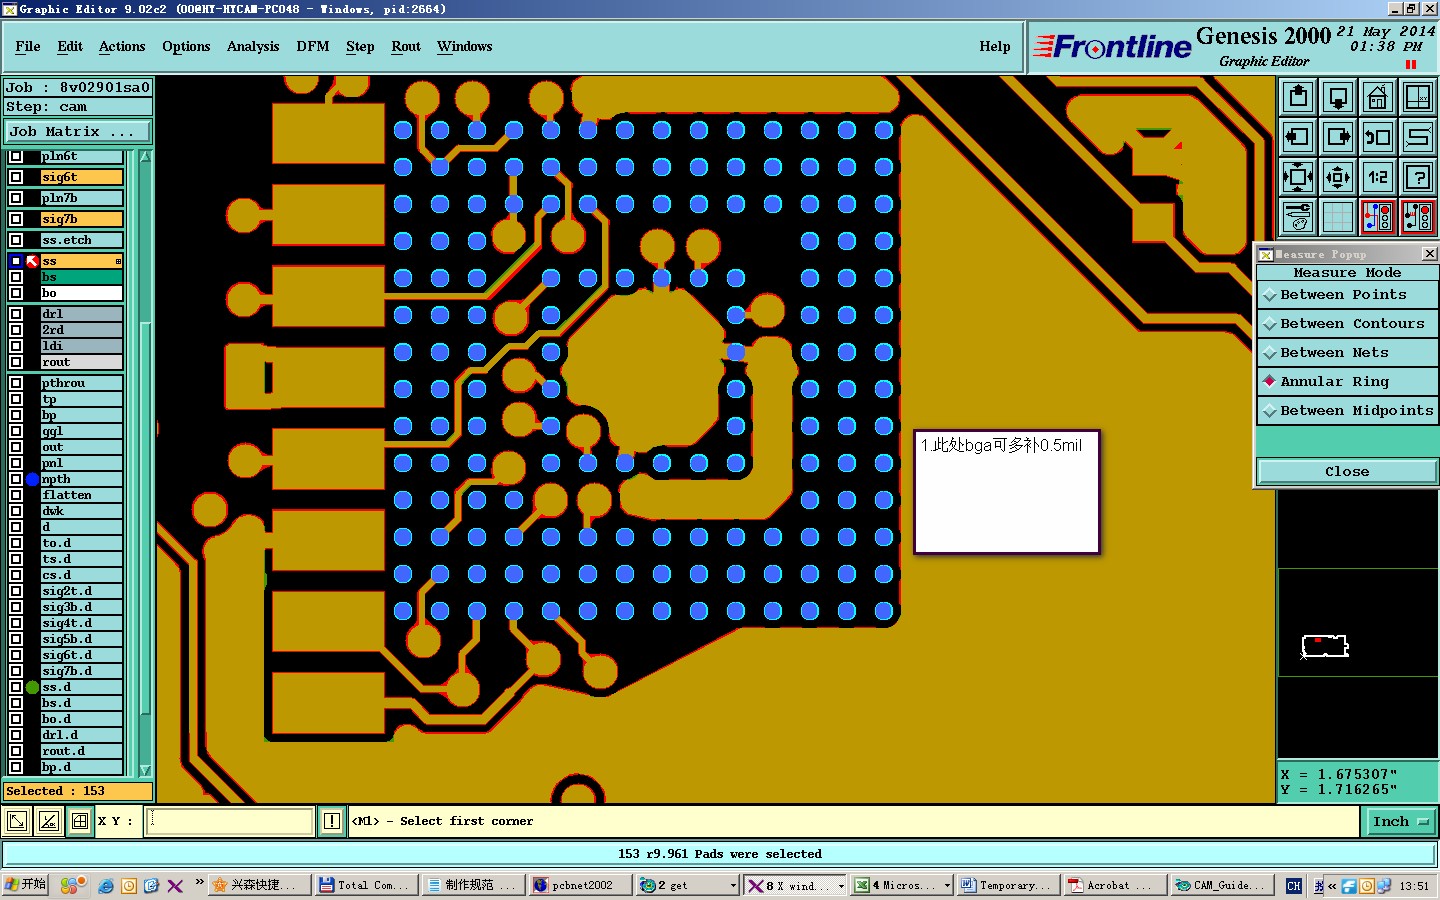Toggle checkbox for ss.etch layer
This screenshot has height=900, width=1440.
(x=16, y=240)
